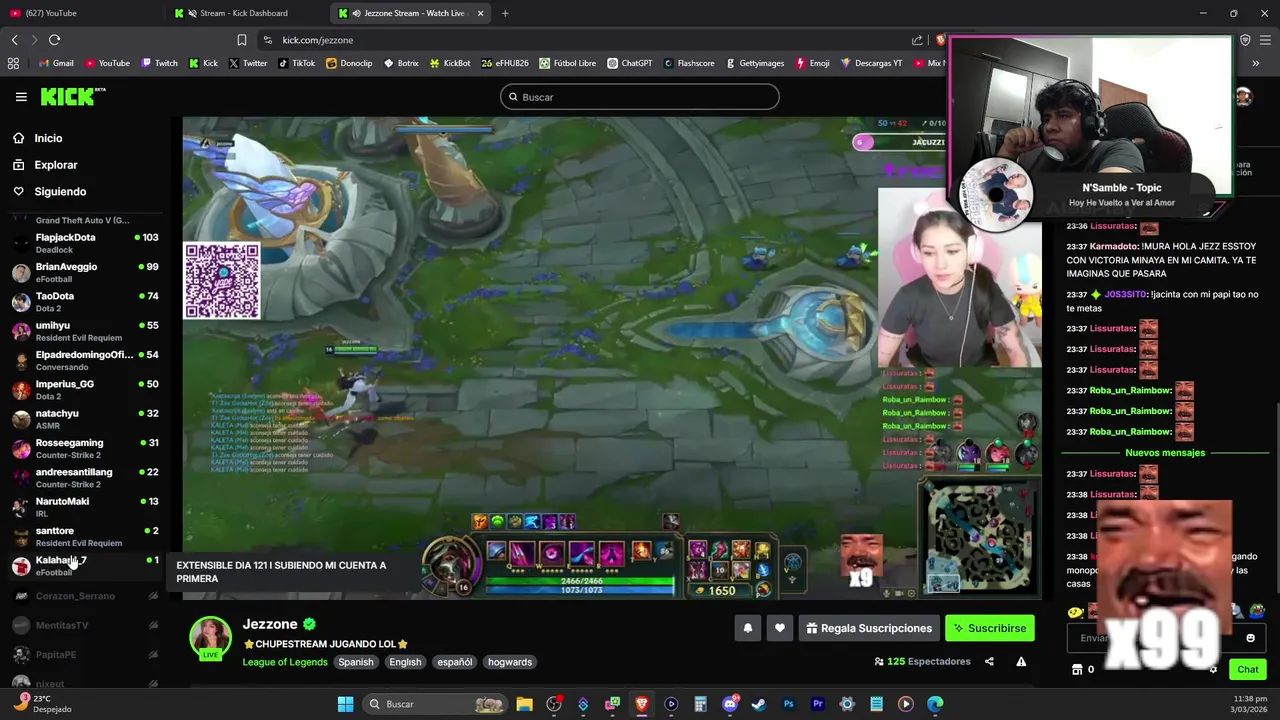Open the browser app grid icon beside bookmarks
1280x720 pixels.
(x=13, y=63)
